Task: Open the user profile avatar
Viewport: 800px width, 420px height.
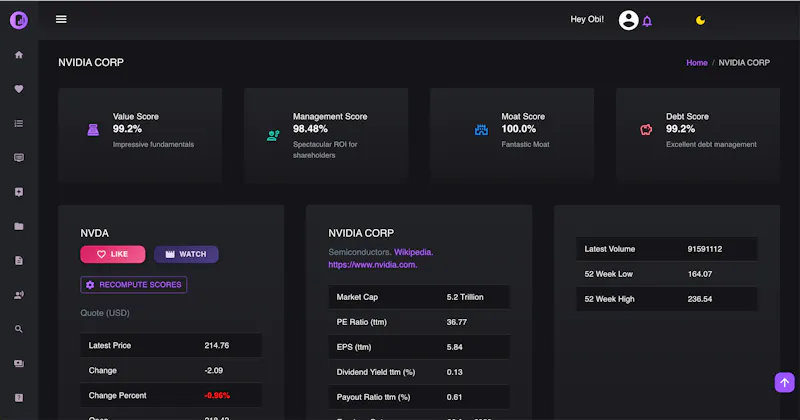Action: coord(629,20)
